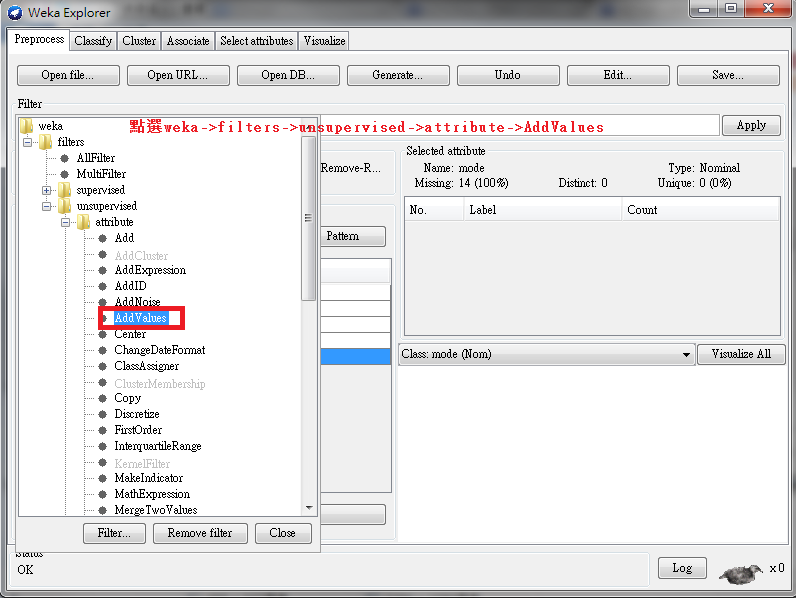The height and width of the screenshot is (598, 796).
Task: Click the supervised folder icon
Action: tap(64, 190)
